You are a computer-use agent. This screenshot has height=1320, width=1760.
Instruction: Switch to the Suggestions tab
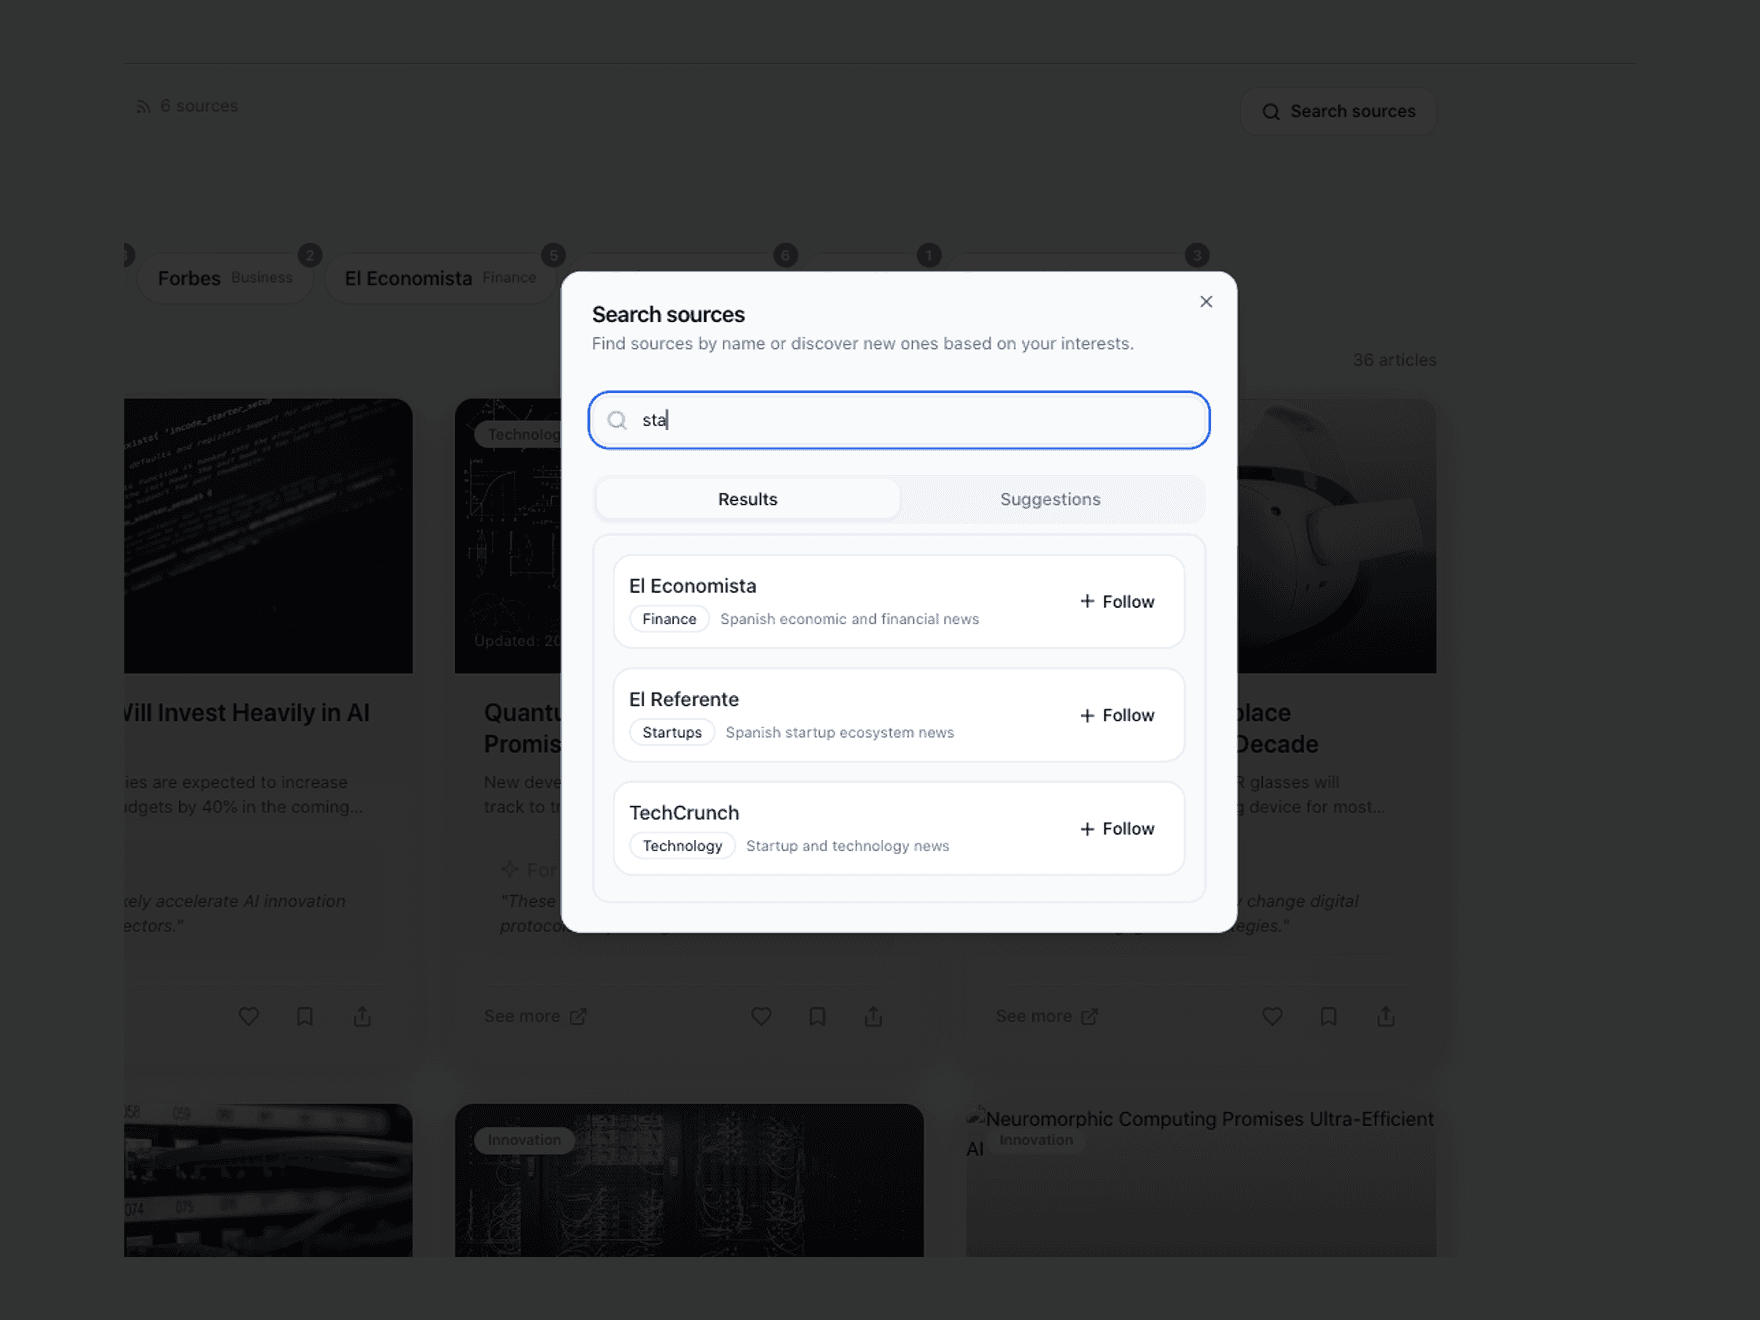point(1050,499)
